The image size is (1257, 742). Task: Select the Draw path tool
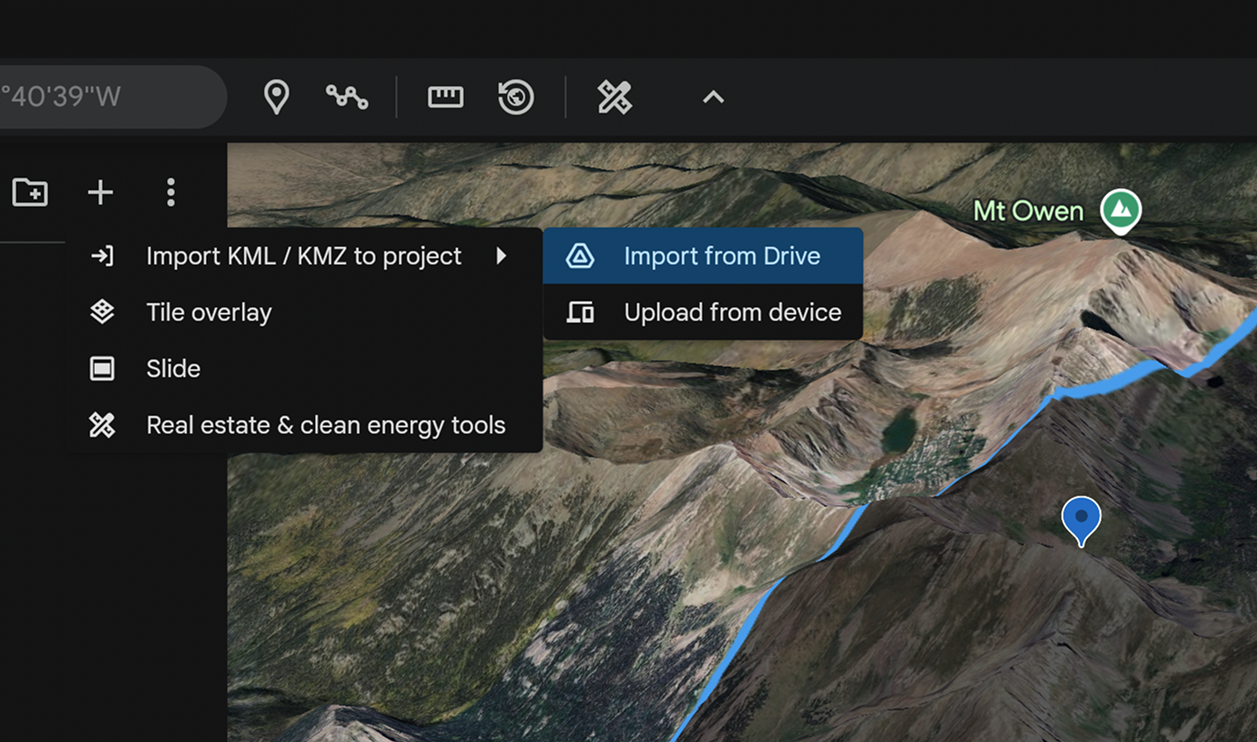point(347,97)
